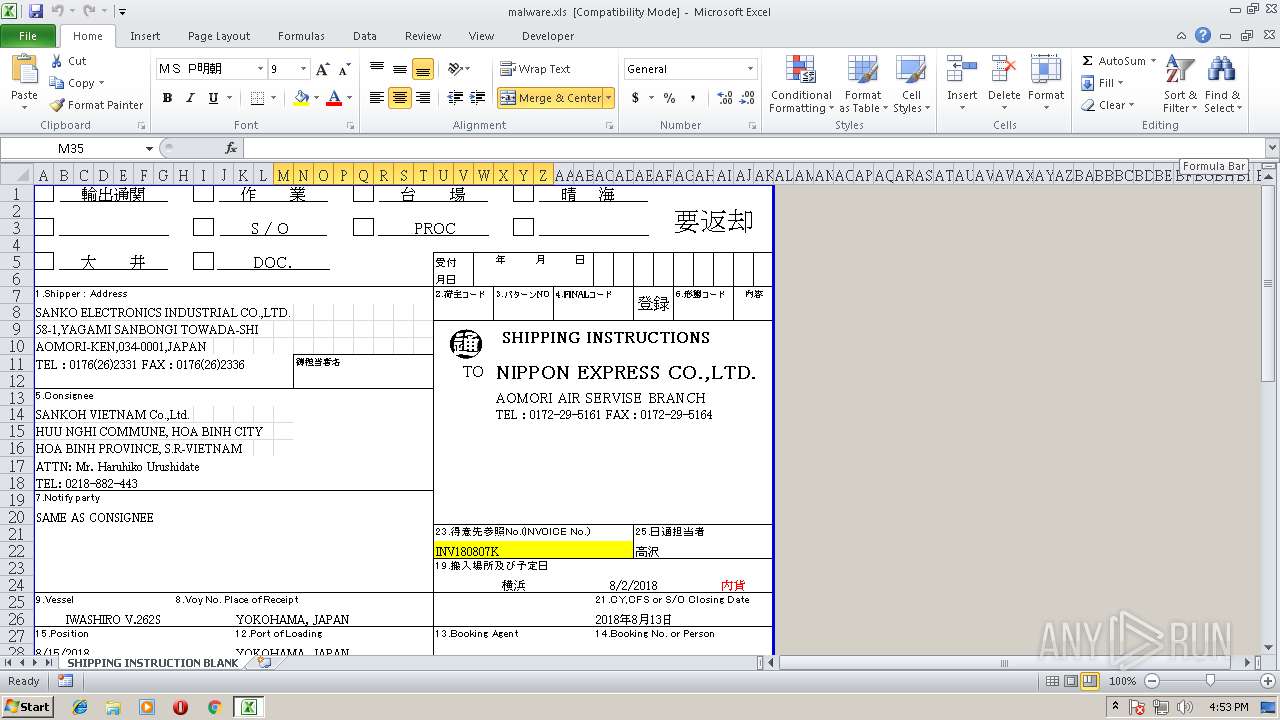Switch to Page Break Preview view

pyautogui.click(x=1089, y=681)
